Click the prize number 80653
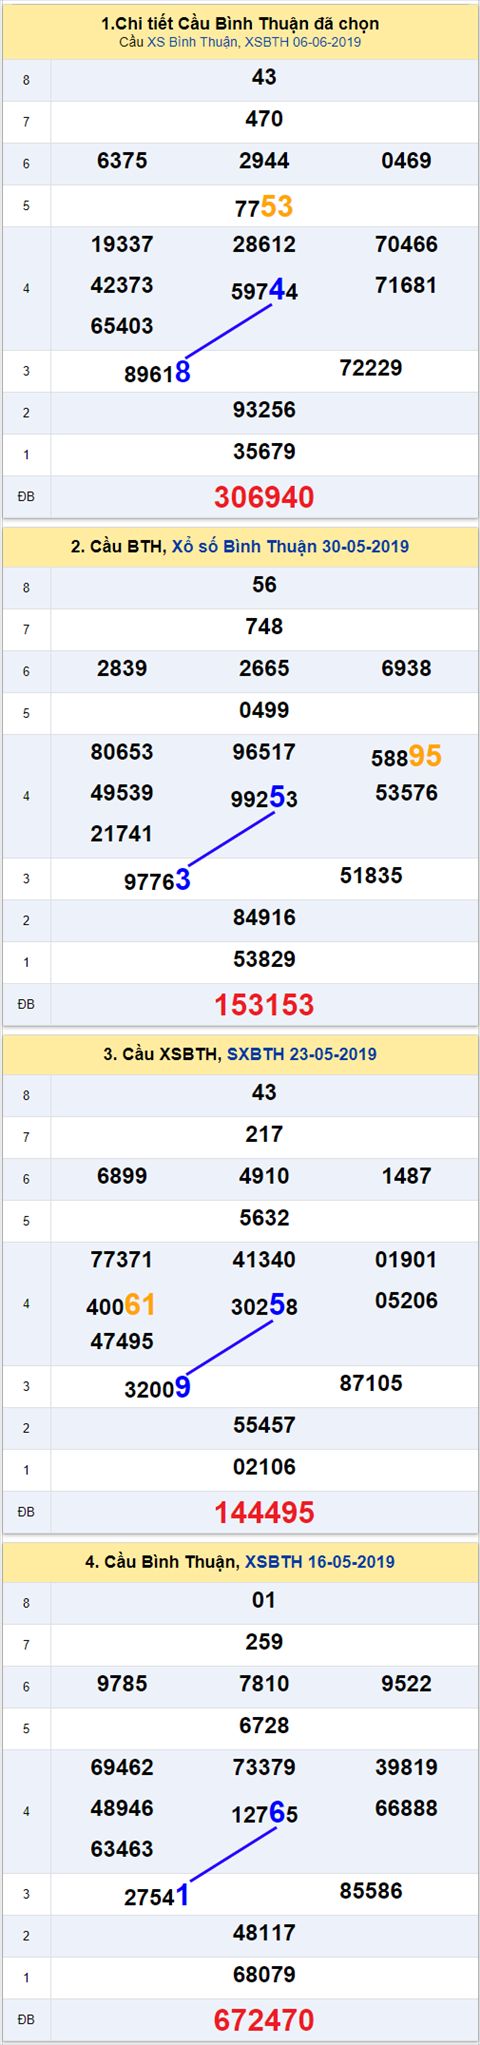 (122, 752)
